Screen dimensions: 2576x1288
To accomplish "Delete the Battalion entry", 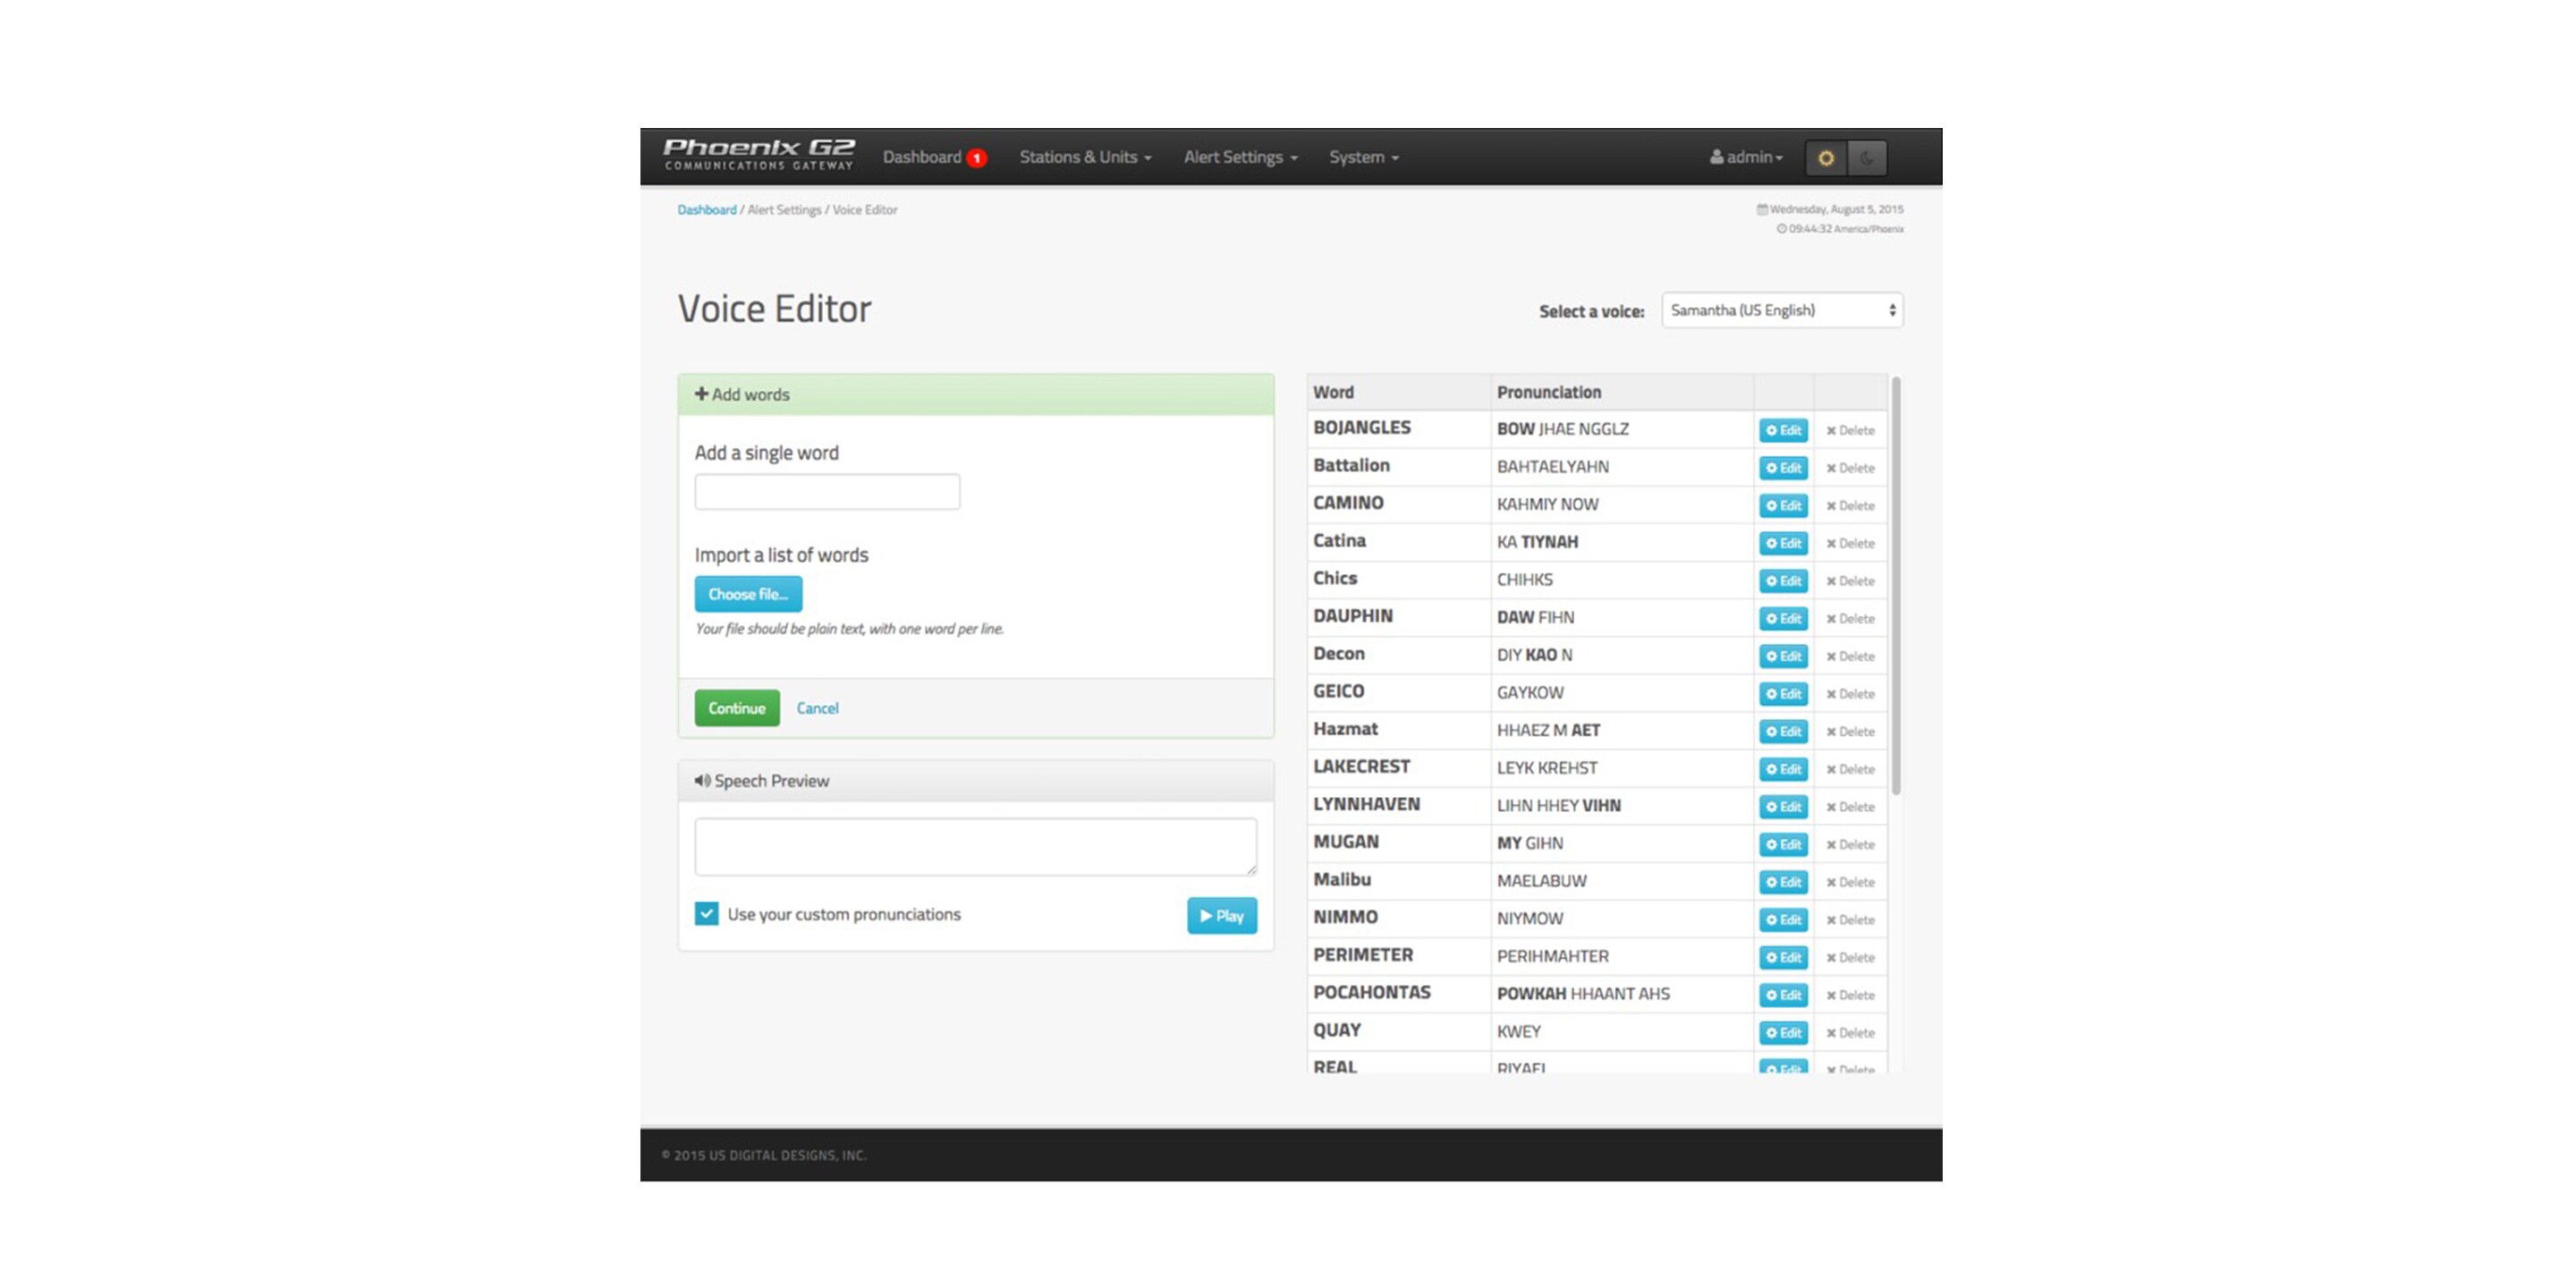I will point(1850,468).
